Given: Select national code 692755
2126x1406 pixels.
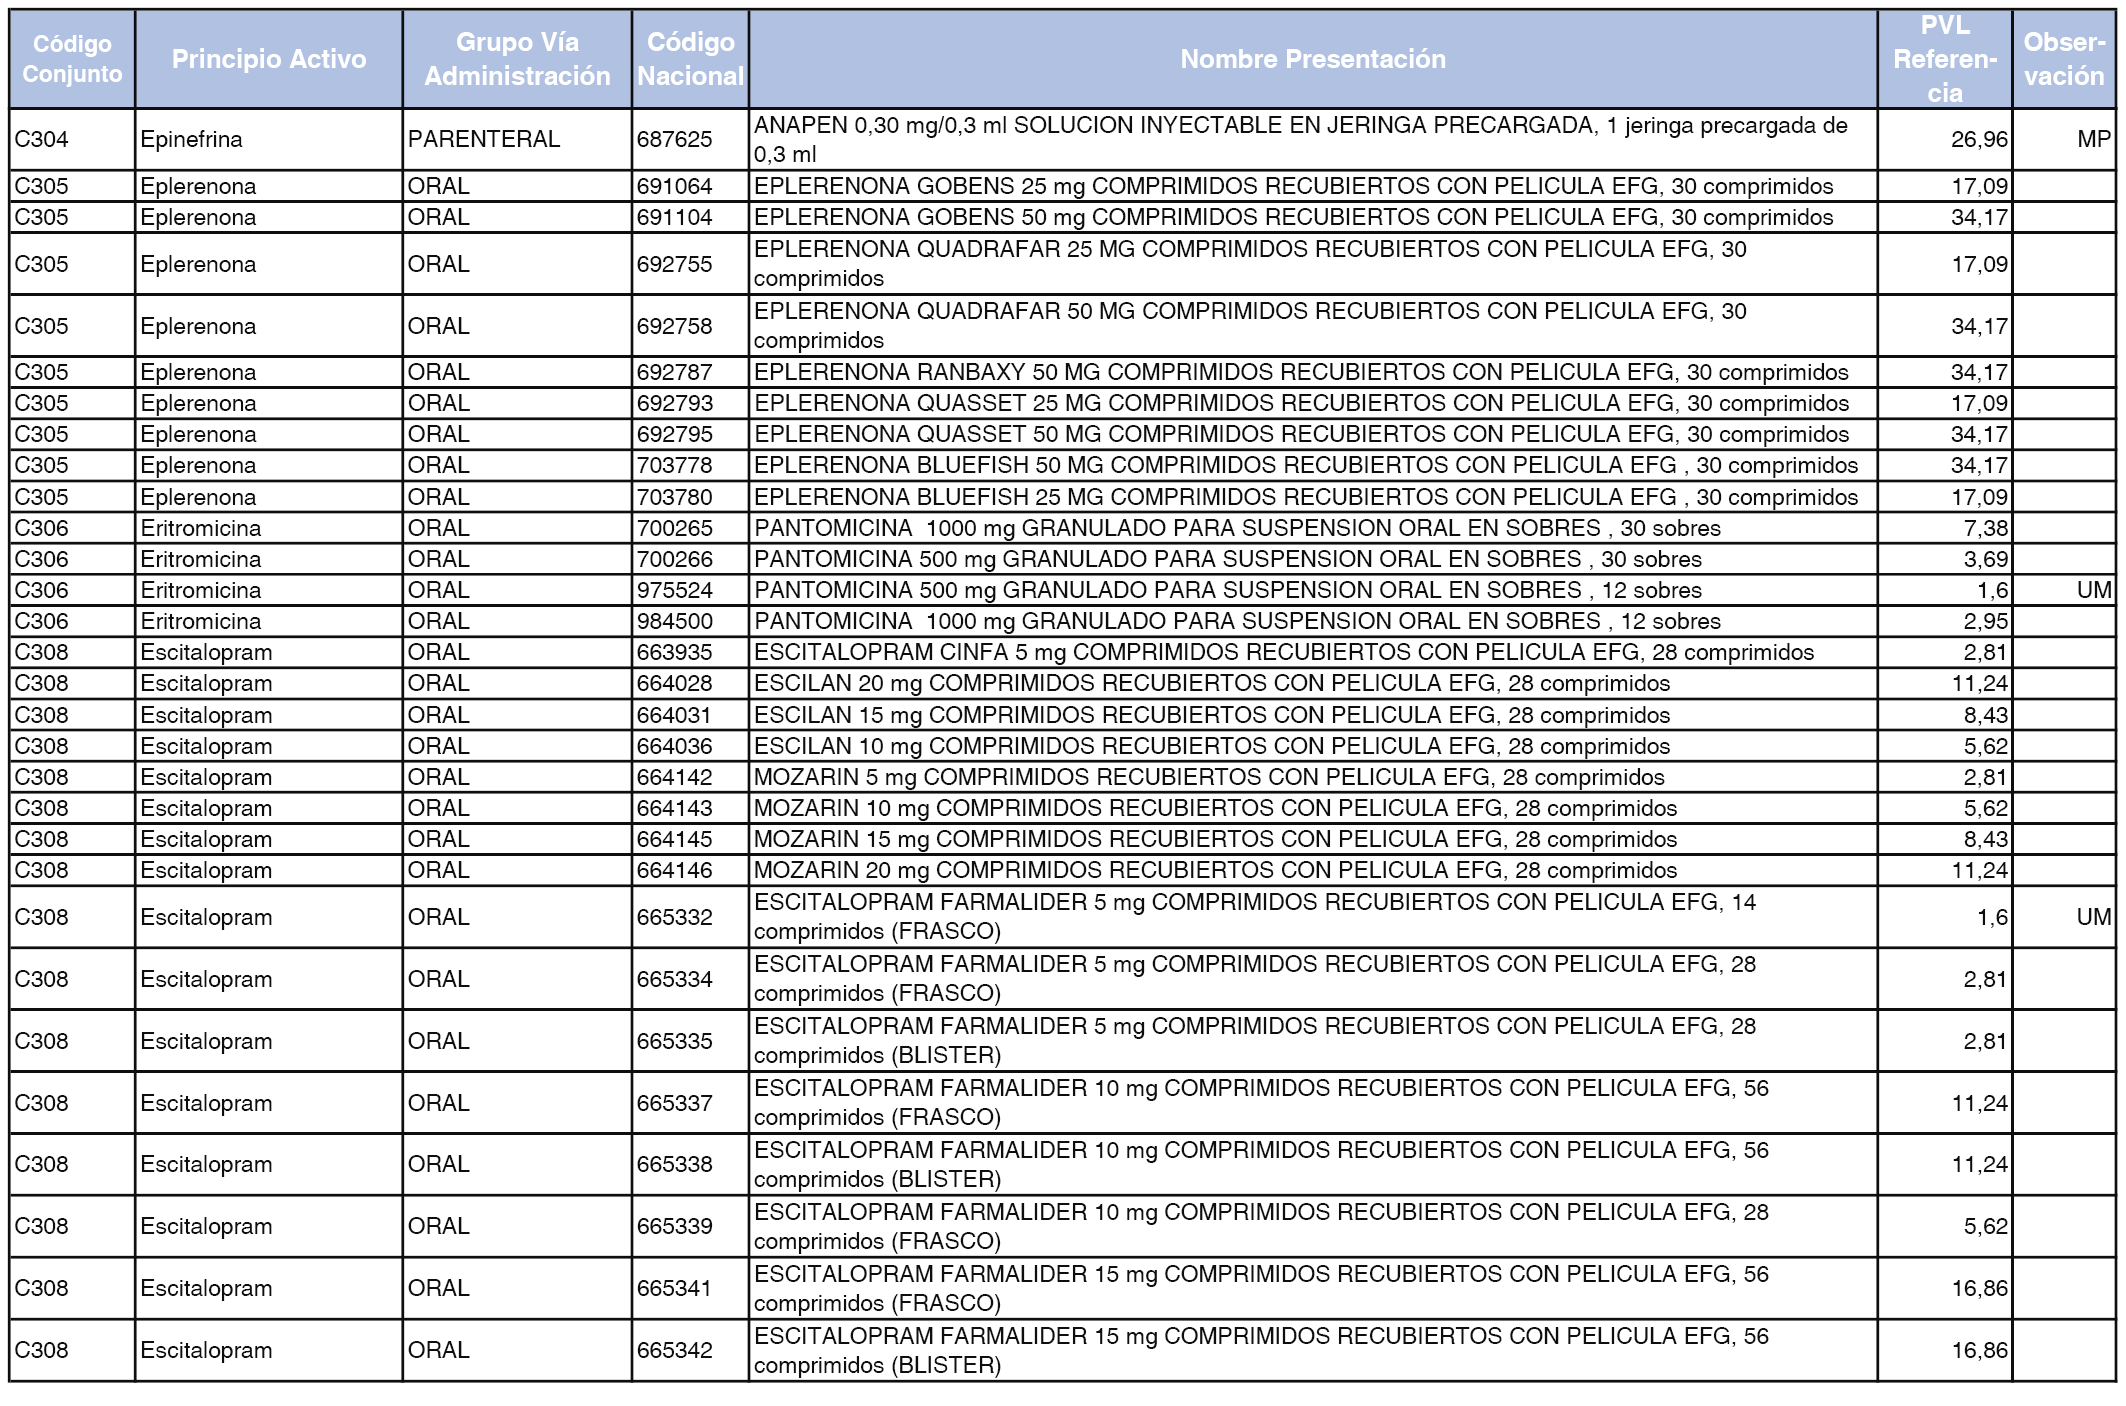Looking at the screenshot, I should coord(690,264).
